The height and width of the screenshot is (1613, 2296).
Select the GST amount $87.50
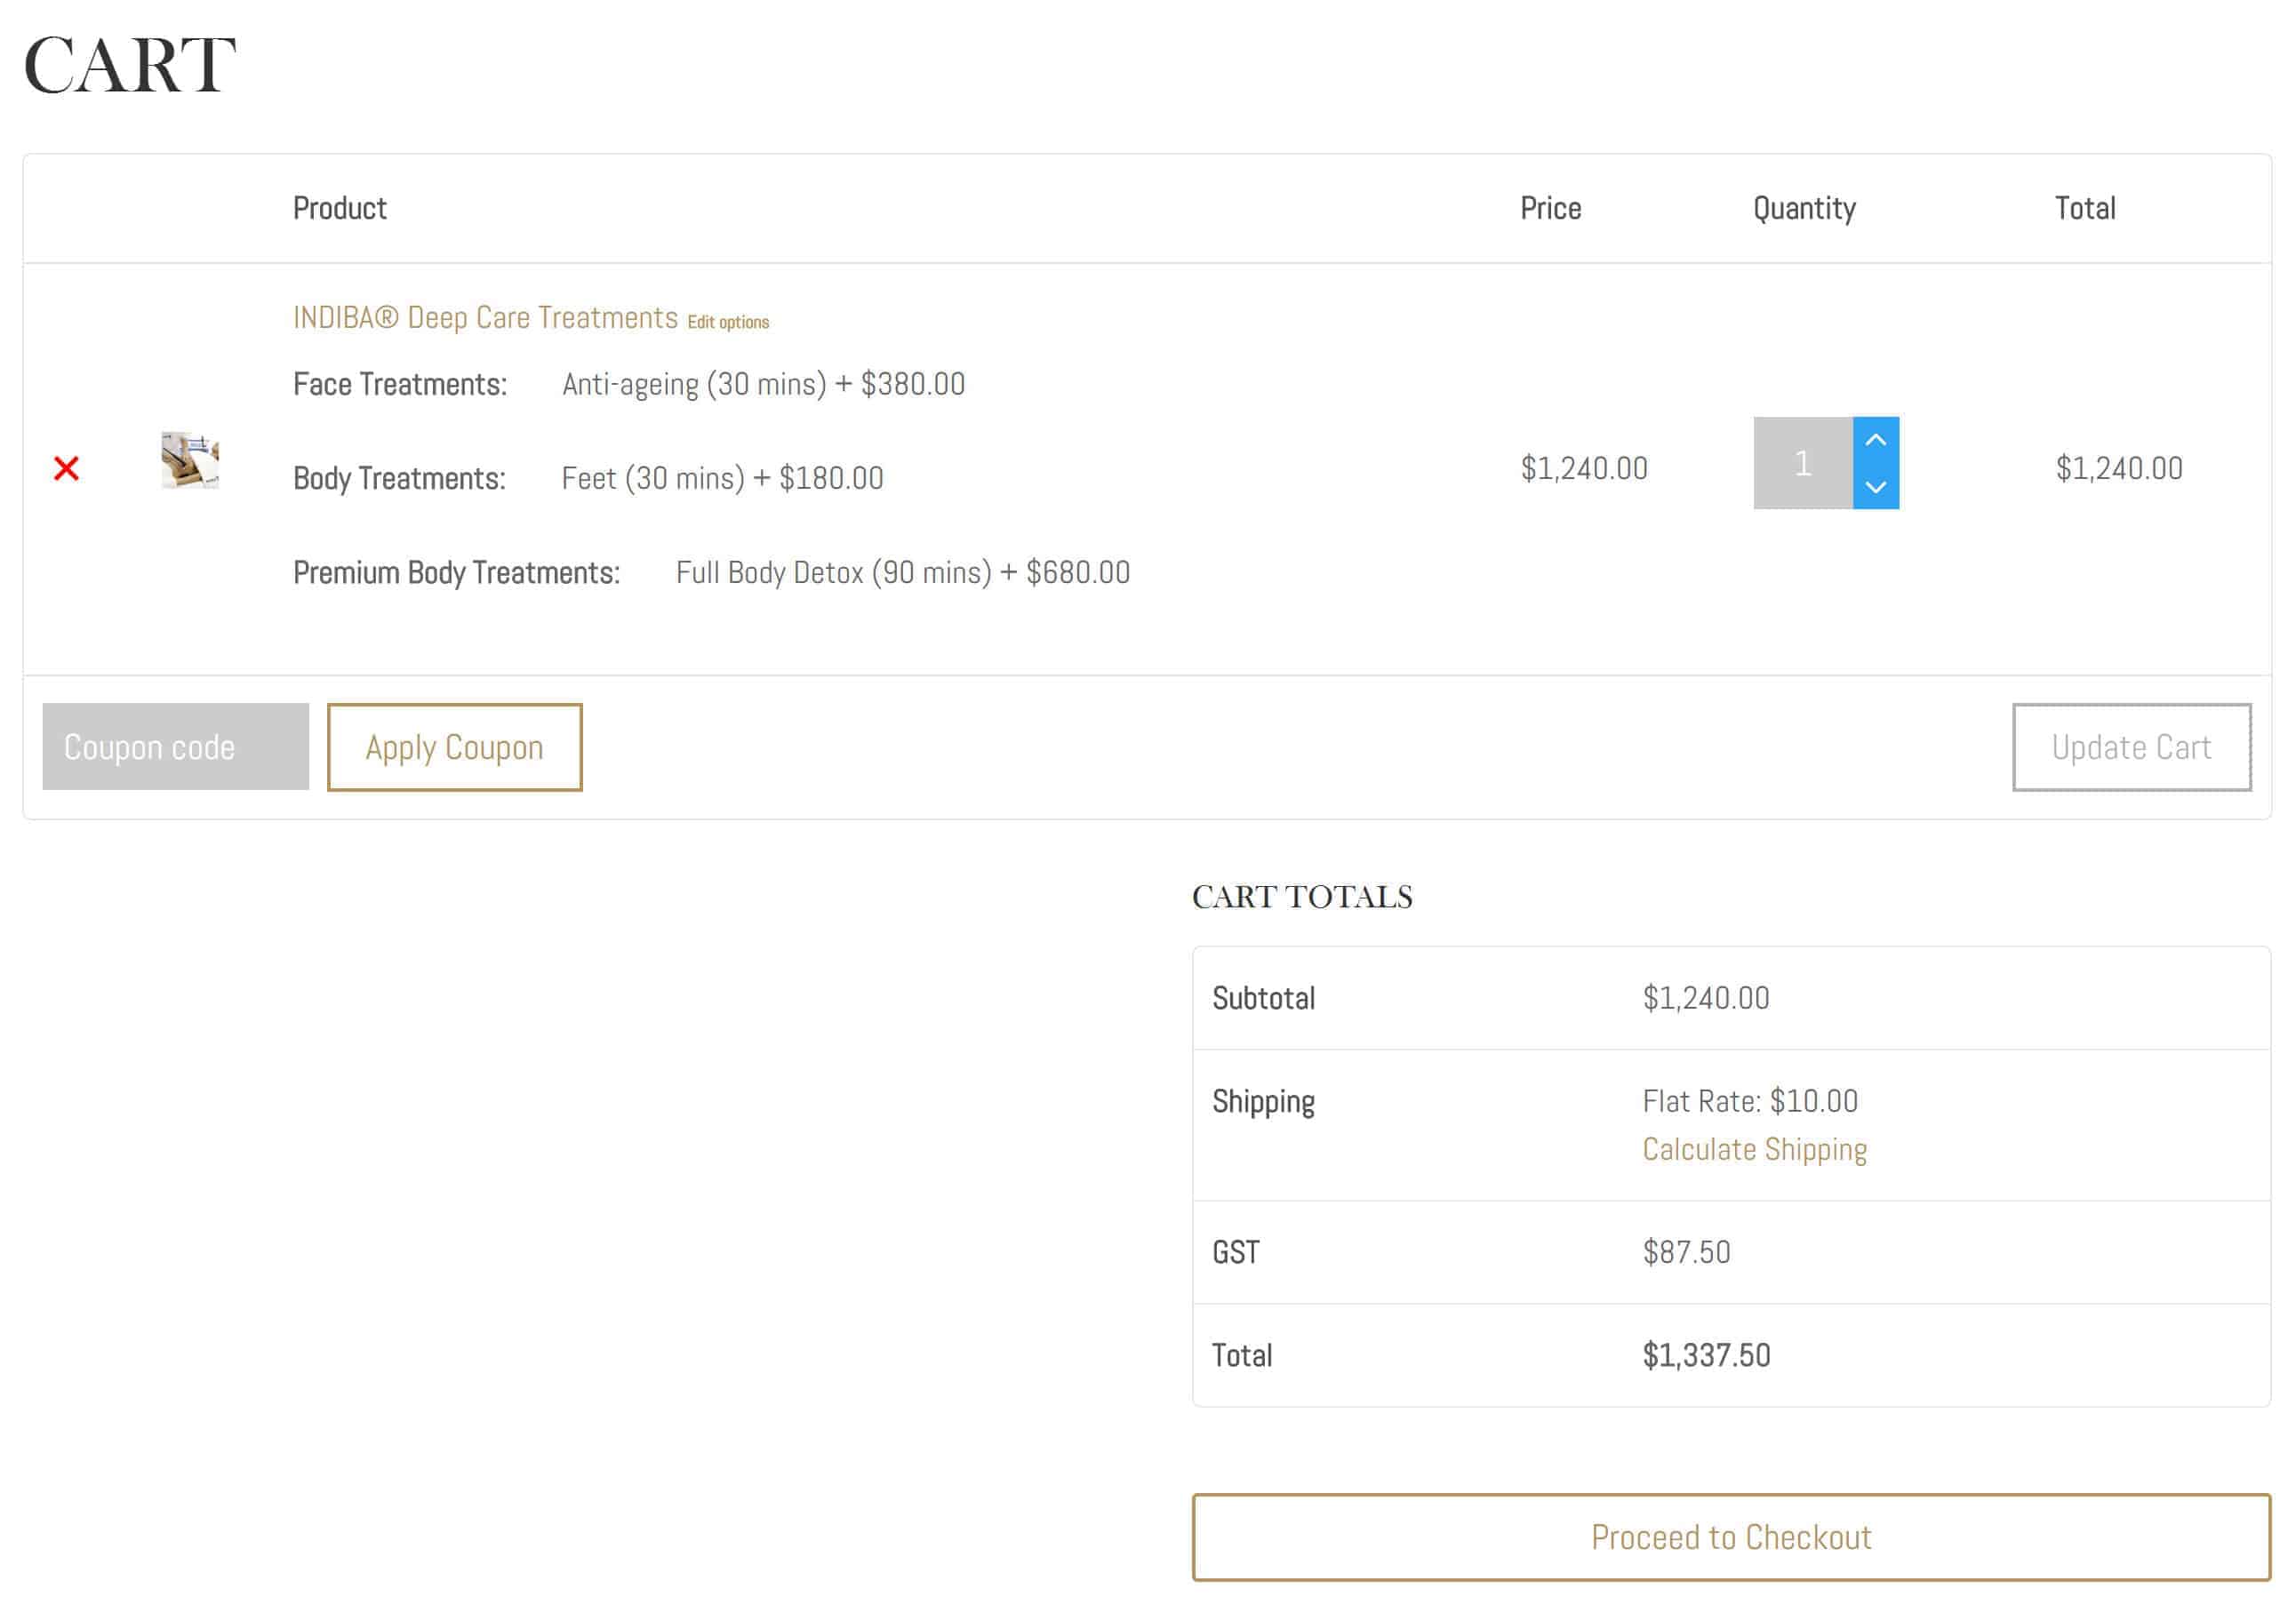point(1686,1252)
